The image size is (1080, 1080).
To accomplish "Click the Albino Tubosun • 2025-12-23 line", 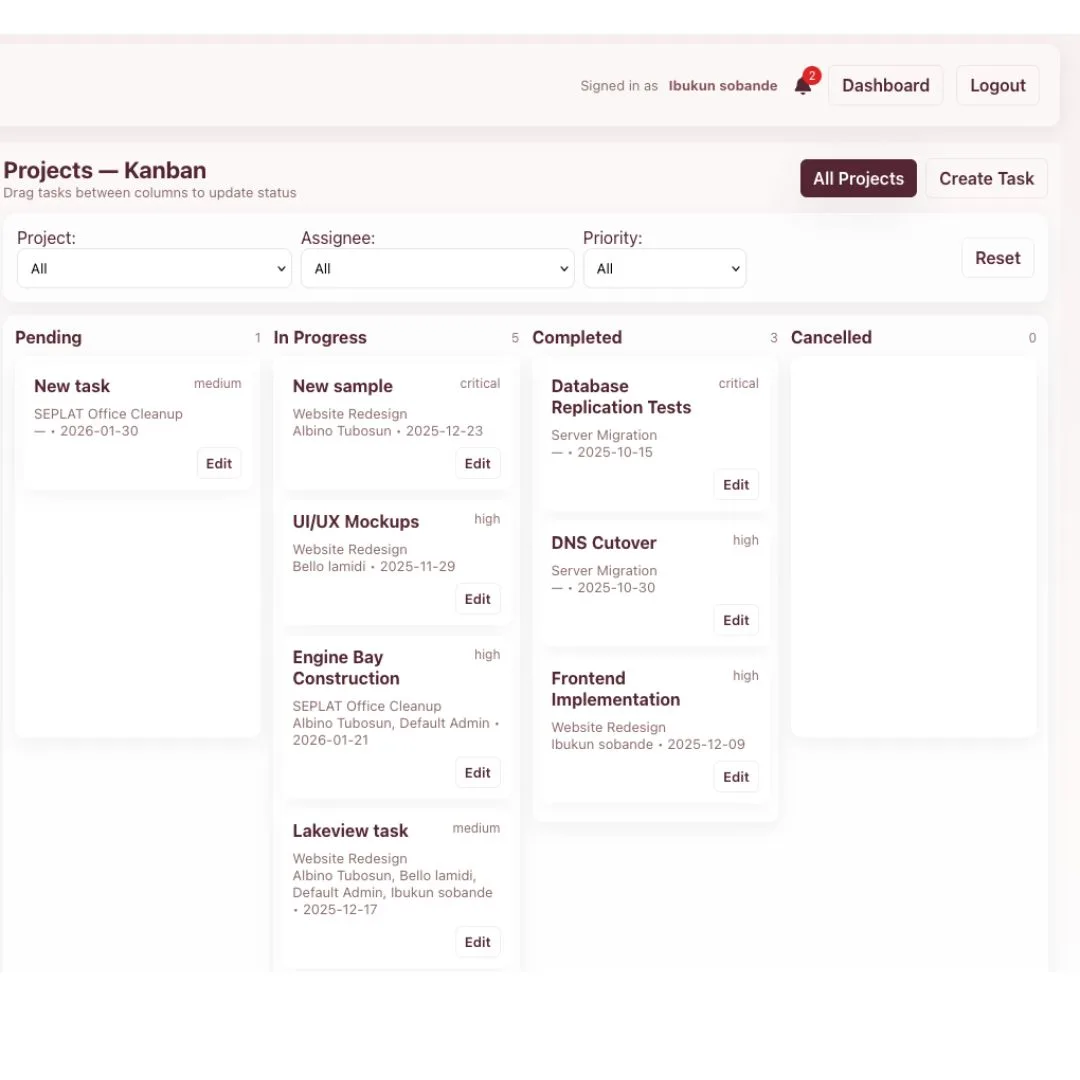I will click(x=387, y=431).
